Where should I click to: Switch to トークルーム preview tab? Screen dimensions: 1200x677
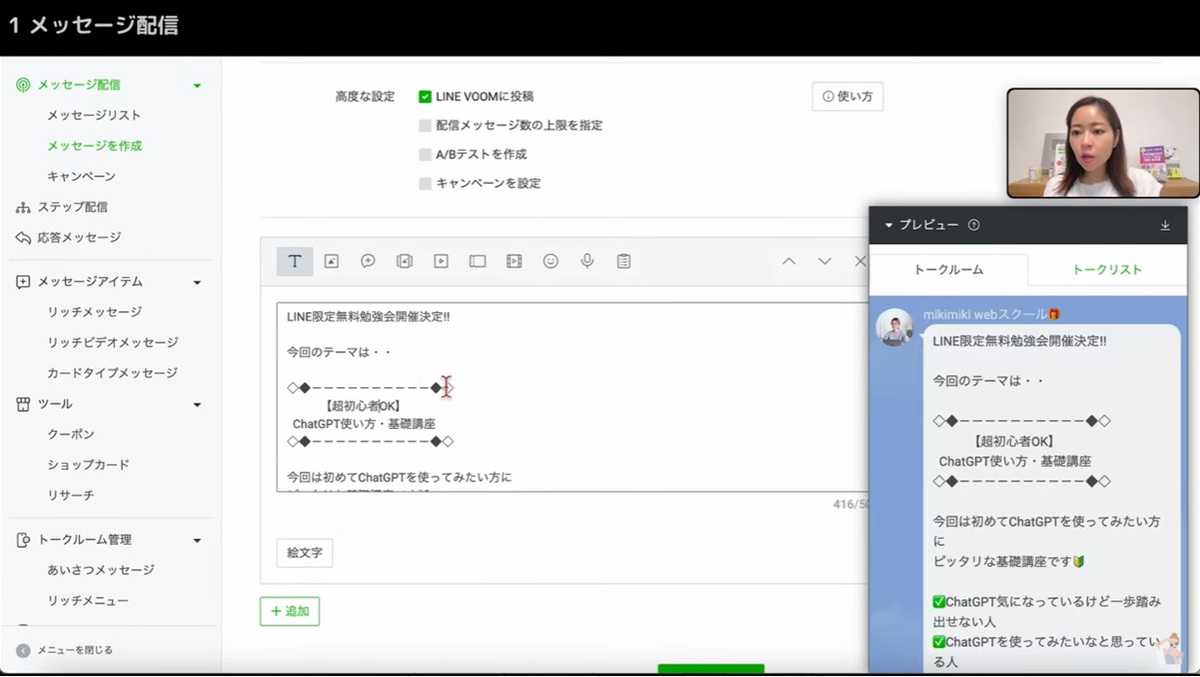pos(949,270)
